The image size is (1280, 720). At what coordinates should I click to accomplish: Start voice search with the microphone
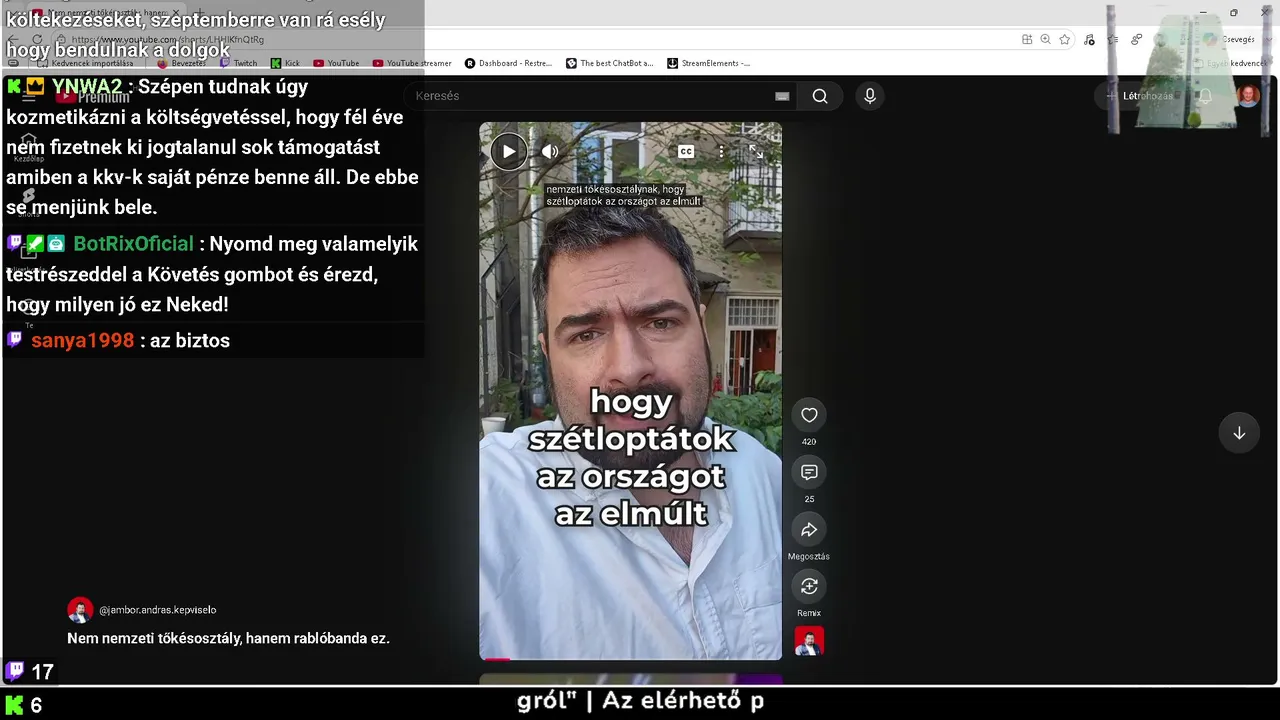click(x=870, y=96)
